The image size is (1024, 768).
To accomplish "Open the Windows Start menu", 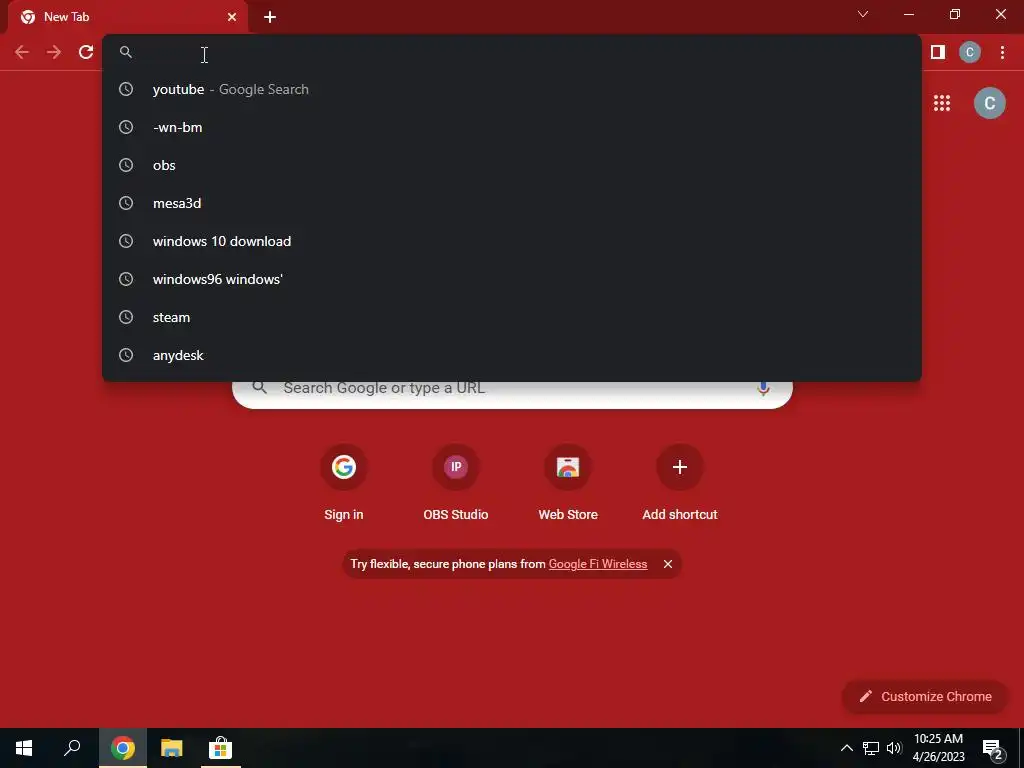I will click(24, 748).
